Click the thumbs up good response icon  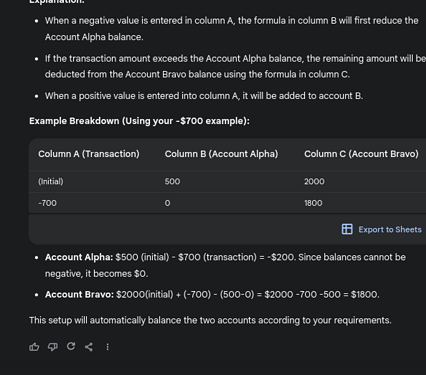[x=34, y=347]
